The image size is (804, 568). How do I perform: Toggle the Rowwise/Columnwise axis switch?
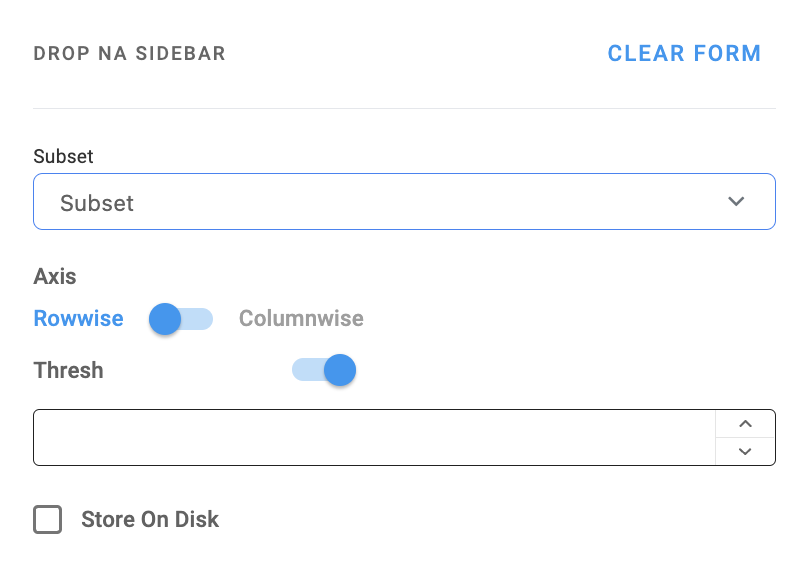(x=181, y=319)
